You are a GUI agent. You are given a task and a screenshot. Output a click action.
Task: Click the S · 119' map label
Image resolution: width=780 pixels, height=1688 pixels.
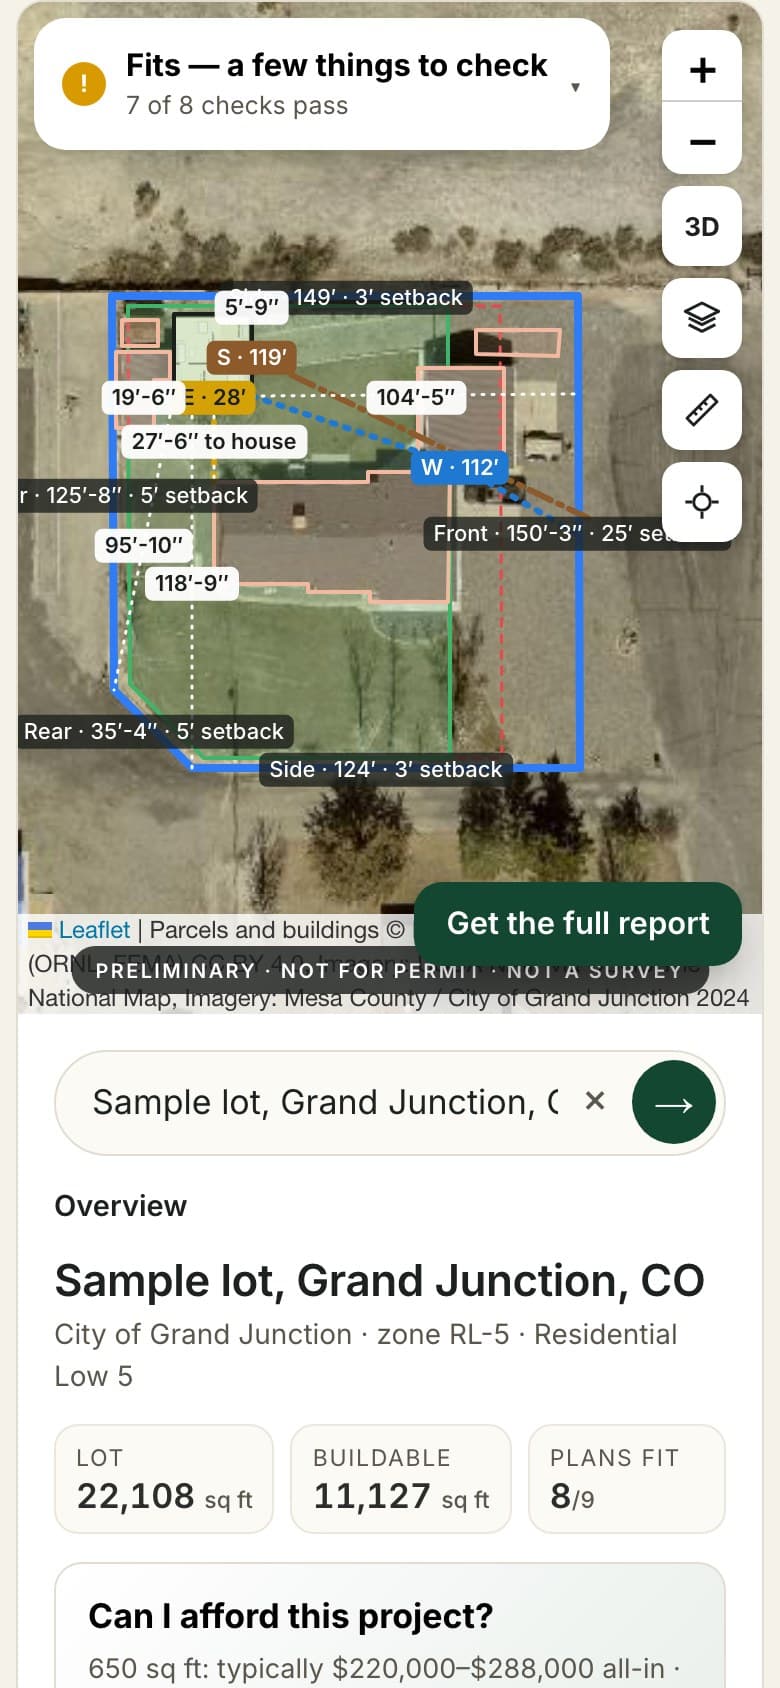[x=251, y=357]
